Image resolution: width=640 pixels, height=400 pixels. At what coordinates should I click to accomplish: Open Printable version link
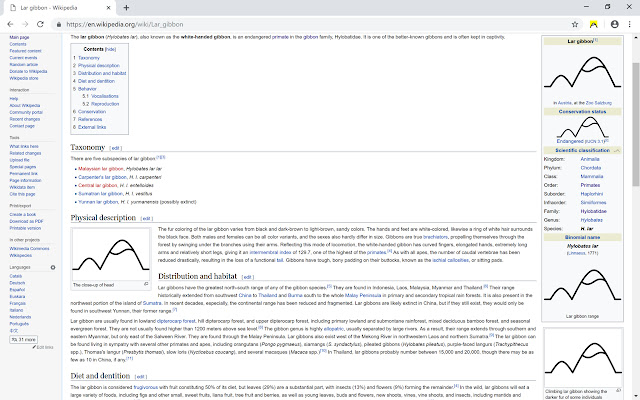point(25,229)
